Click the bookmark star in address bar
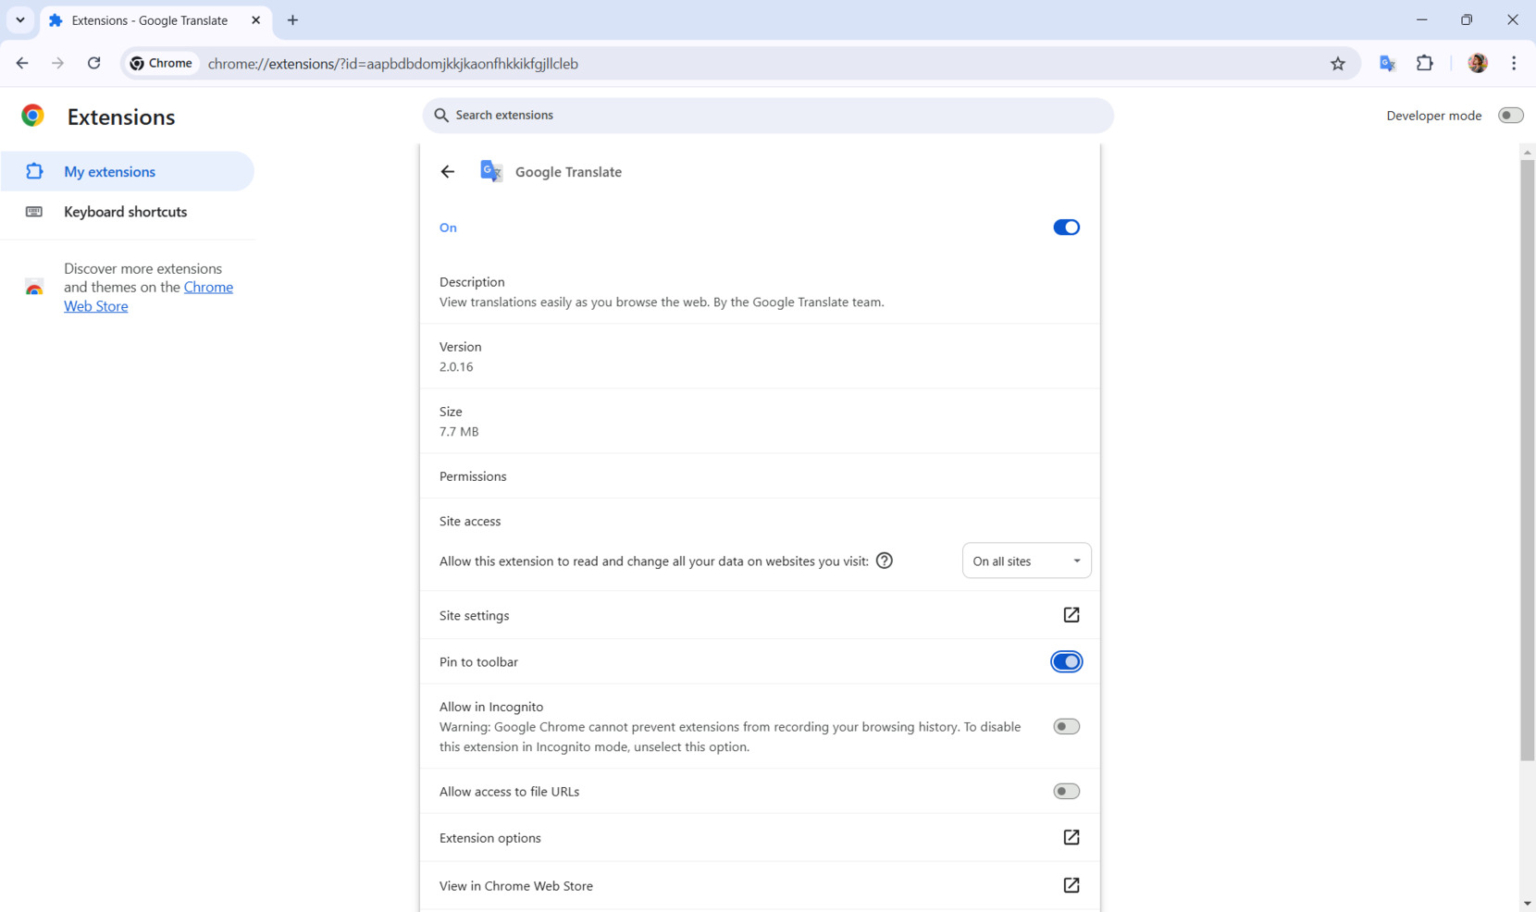 (x=1338, y=63)
